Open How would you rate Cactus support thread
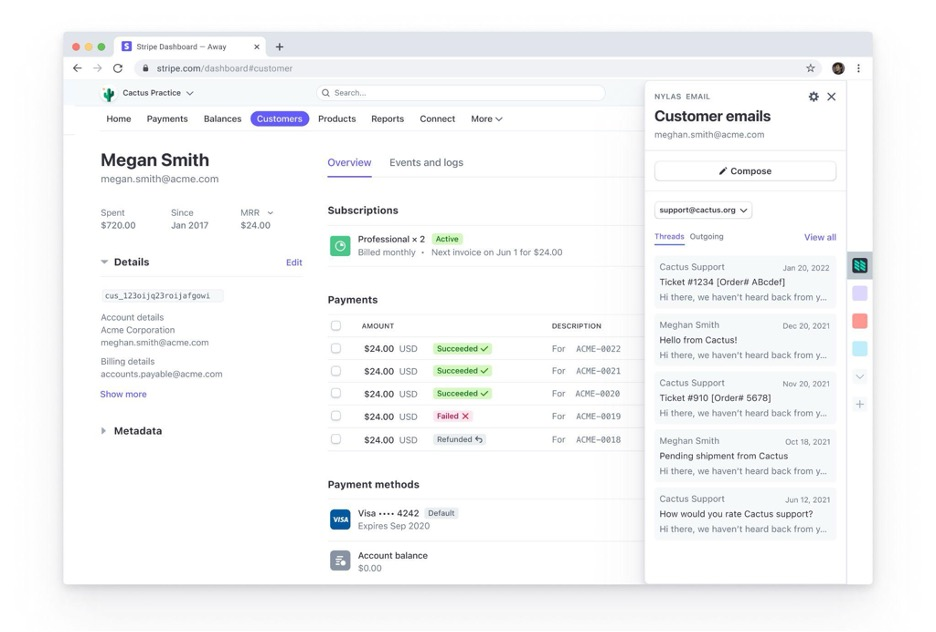The height and width of the screenshot is (632, 936). pos(745,513)
